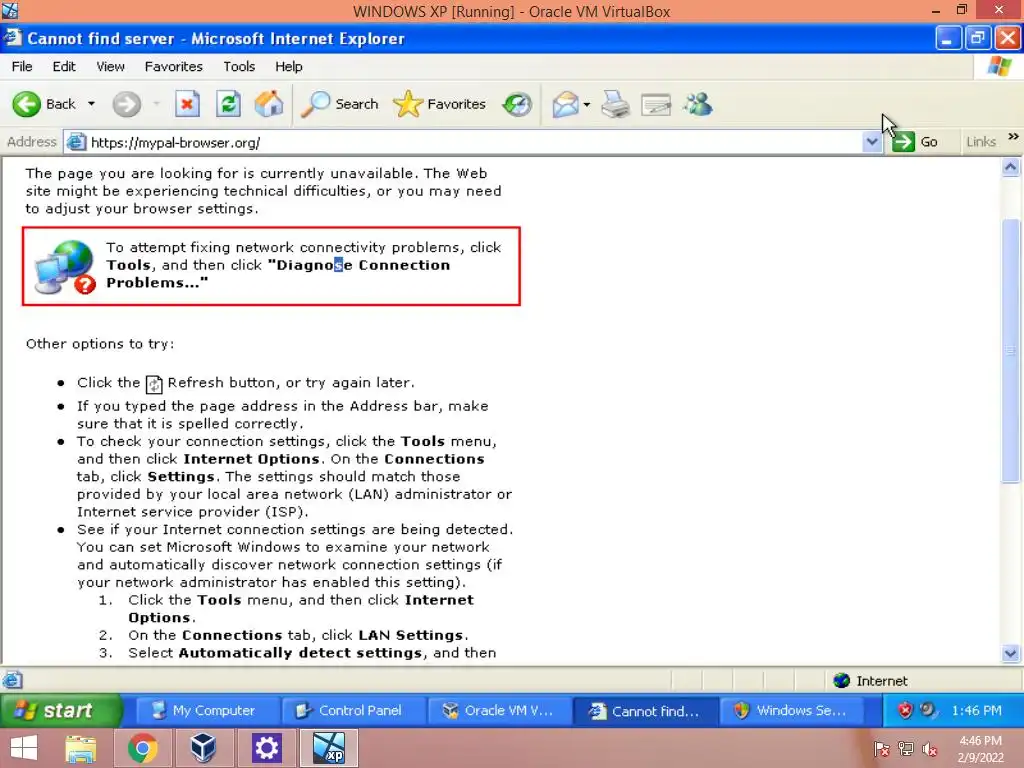This screenshot has width=1024, height=768.
Task: Click the page icon in the status bar
Action: coord(12,680)
